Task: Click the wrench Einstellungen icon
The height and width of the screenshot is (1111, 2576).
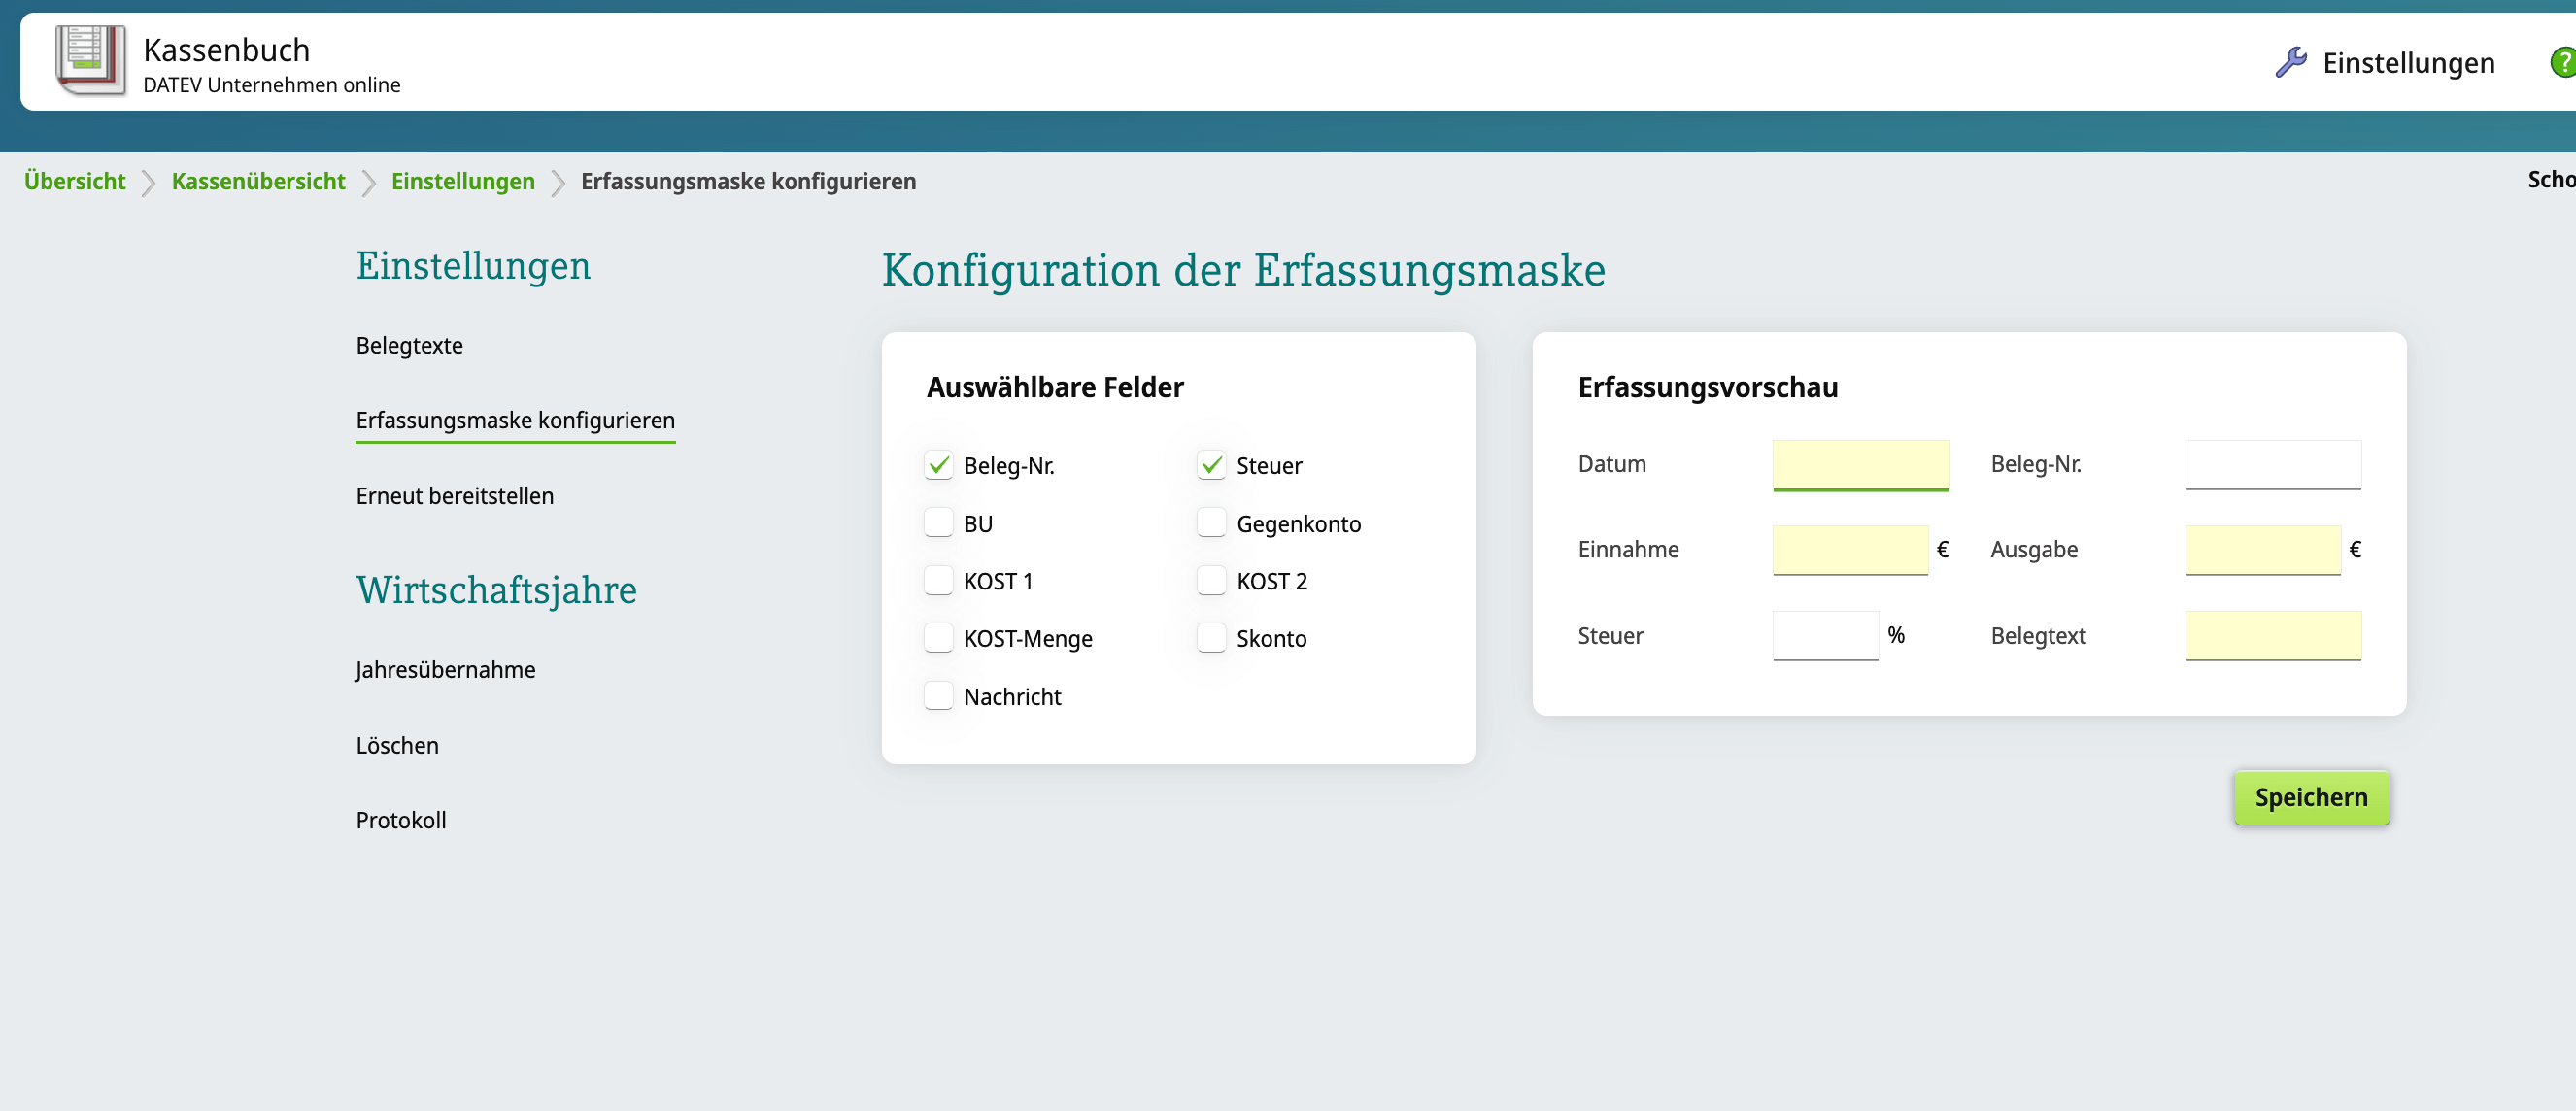Action: 2290,62
